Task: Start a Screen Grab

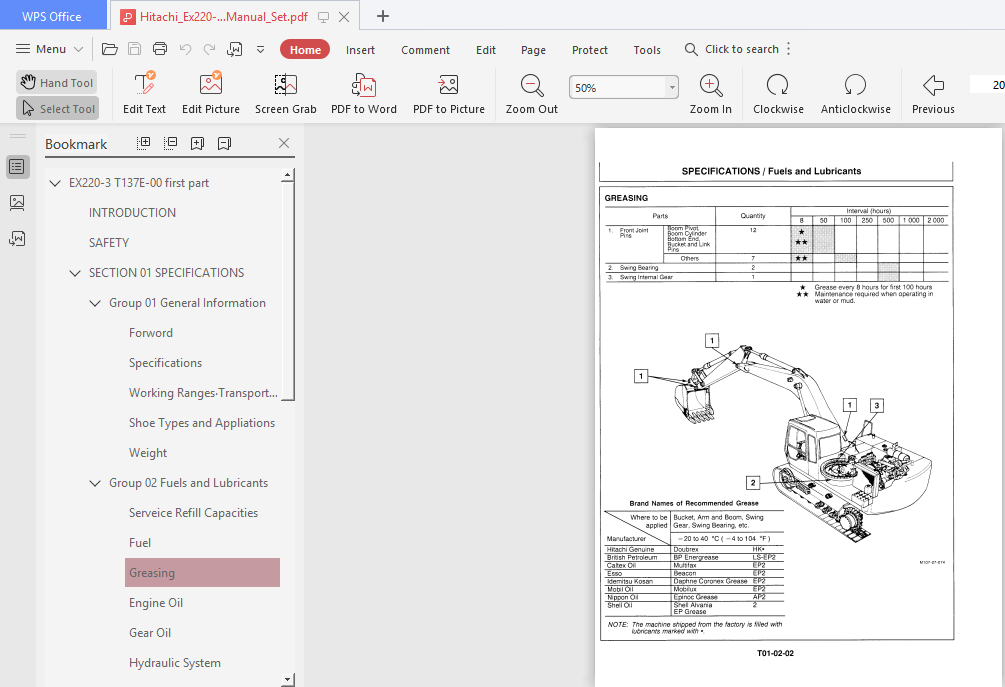Action: 286,94
